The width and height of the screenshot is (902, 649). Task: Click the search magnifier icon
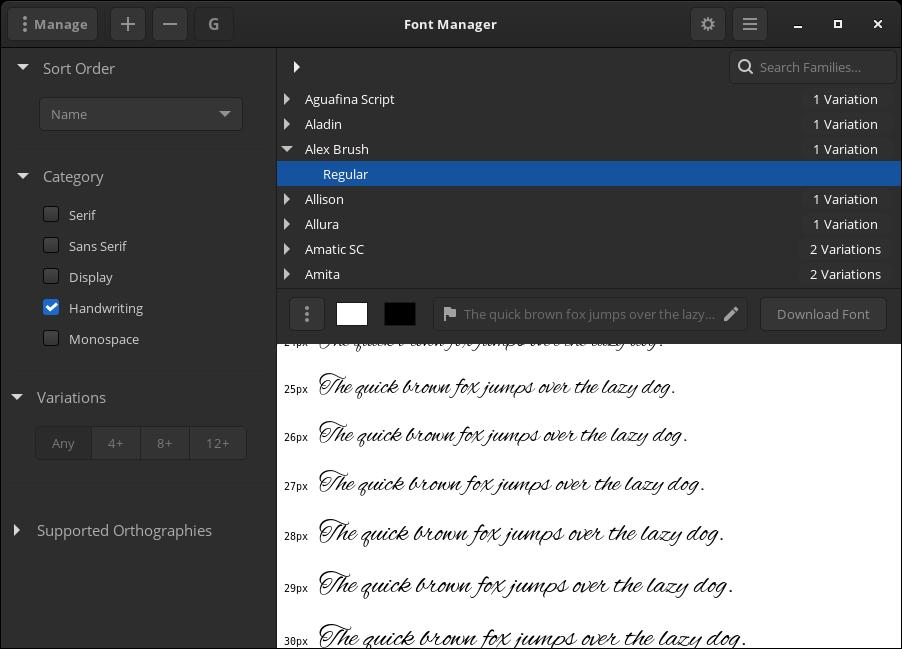pyautogui.click(x=746, y=67)
